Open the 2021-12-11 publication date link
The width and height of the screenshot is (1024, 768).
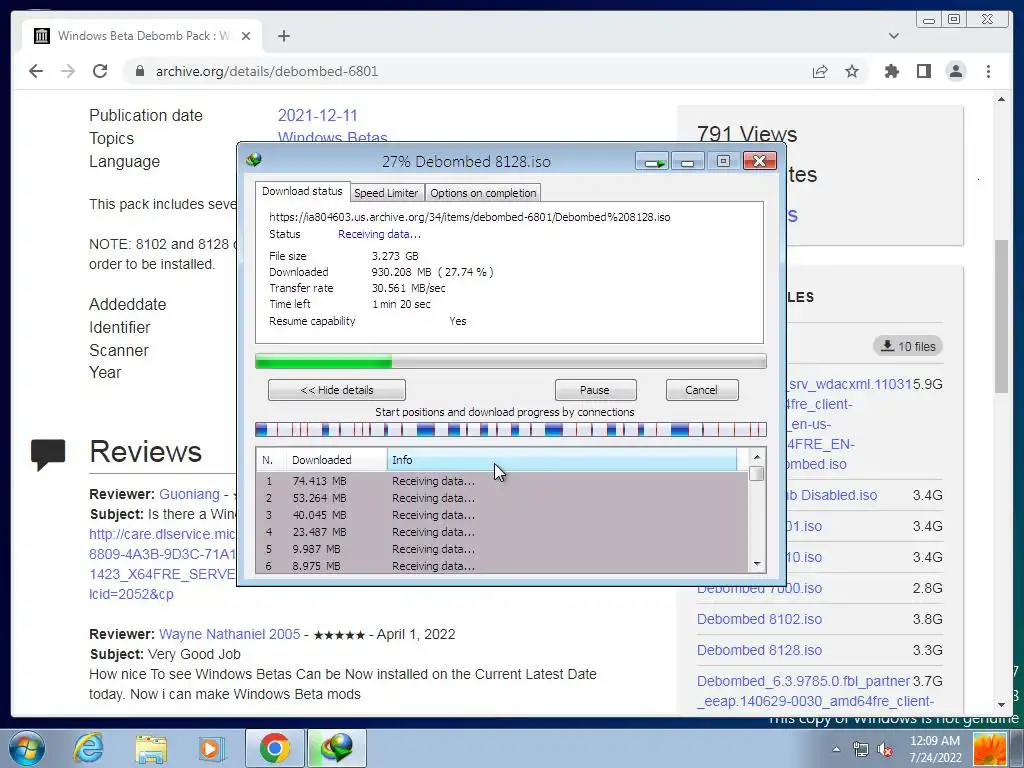coord(318,116)
